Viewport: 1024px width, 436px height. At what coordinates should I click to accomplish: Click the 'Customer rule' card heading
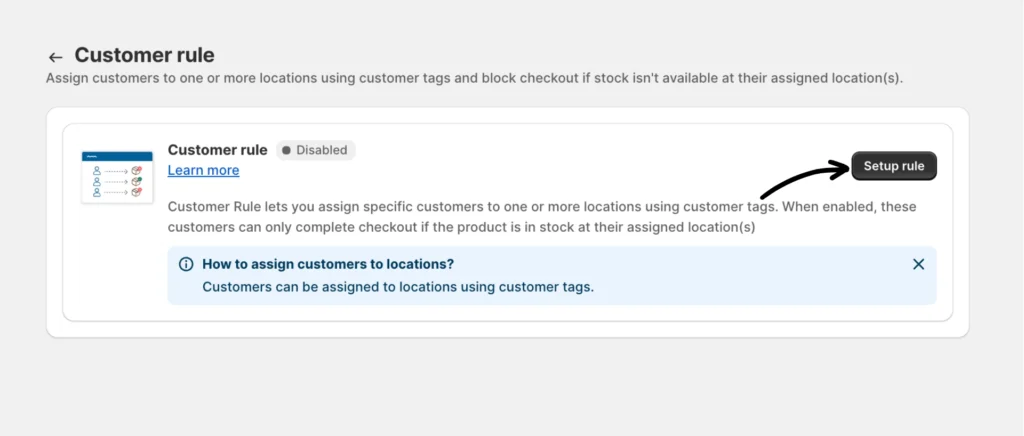[217, 150]
